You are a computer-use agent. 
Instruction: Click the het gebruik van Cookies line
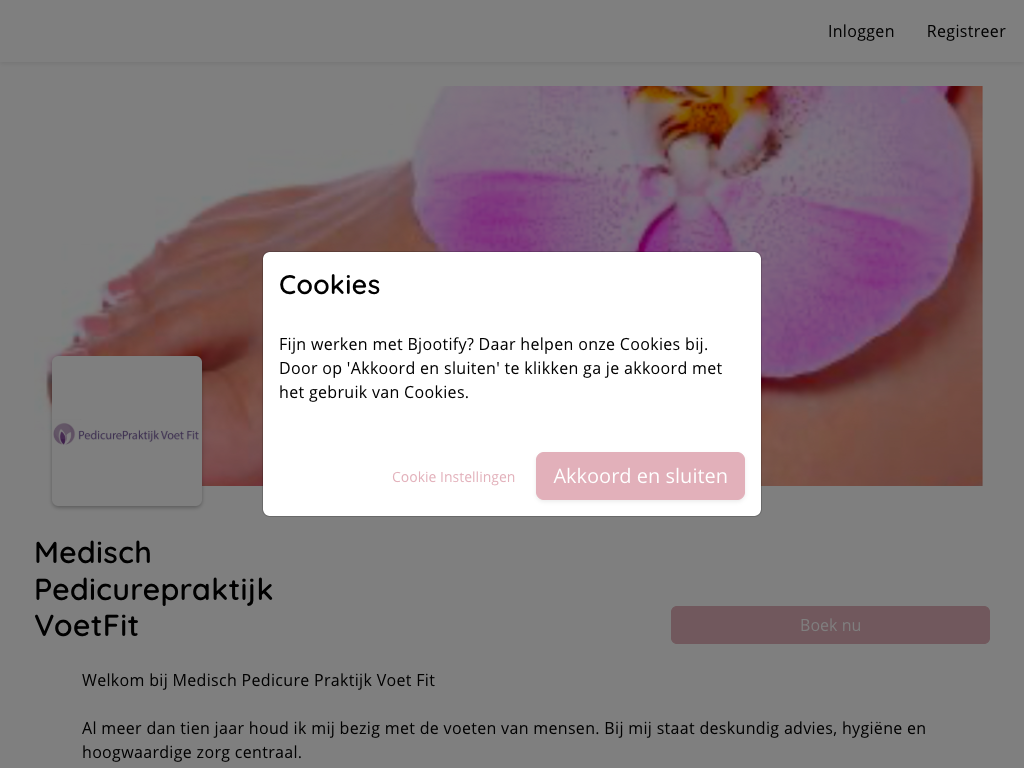[x=374, y=392]
